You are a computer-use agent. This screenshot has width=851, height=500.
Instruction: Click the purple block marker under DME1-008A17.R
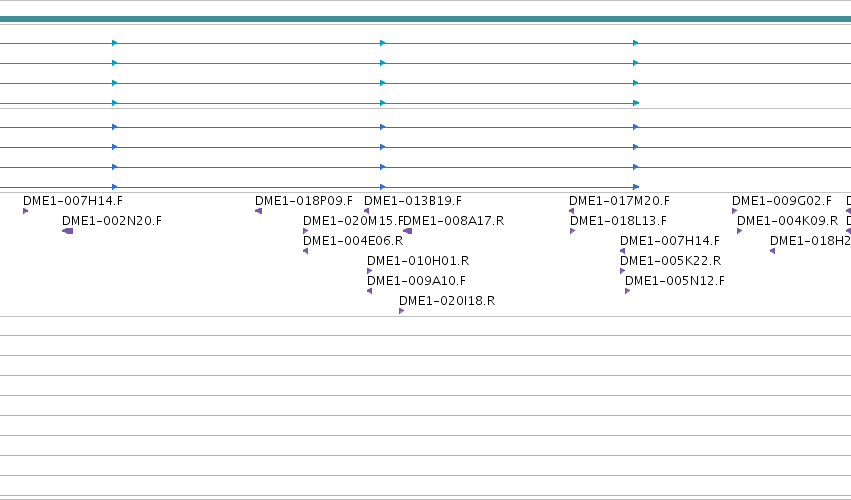coord(408,231)
